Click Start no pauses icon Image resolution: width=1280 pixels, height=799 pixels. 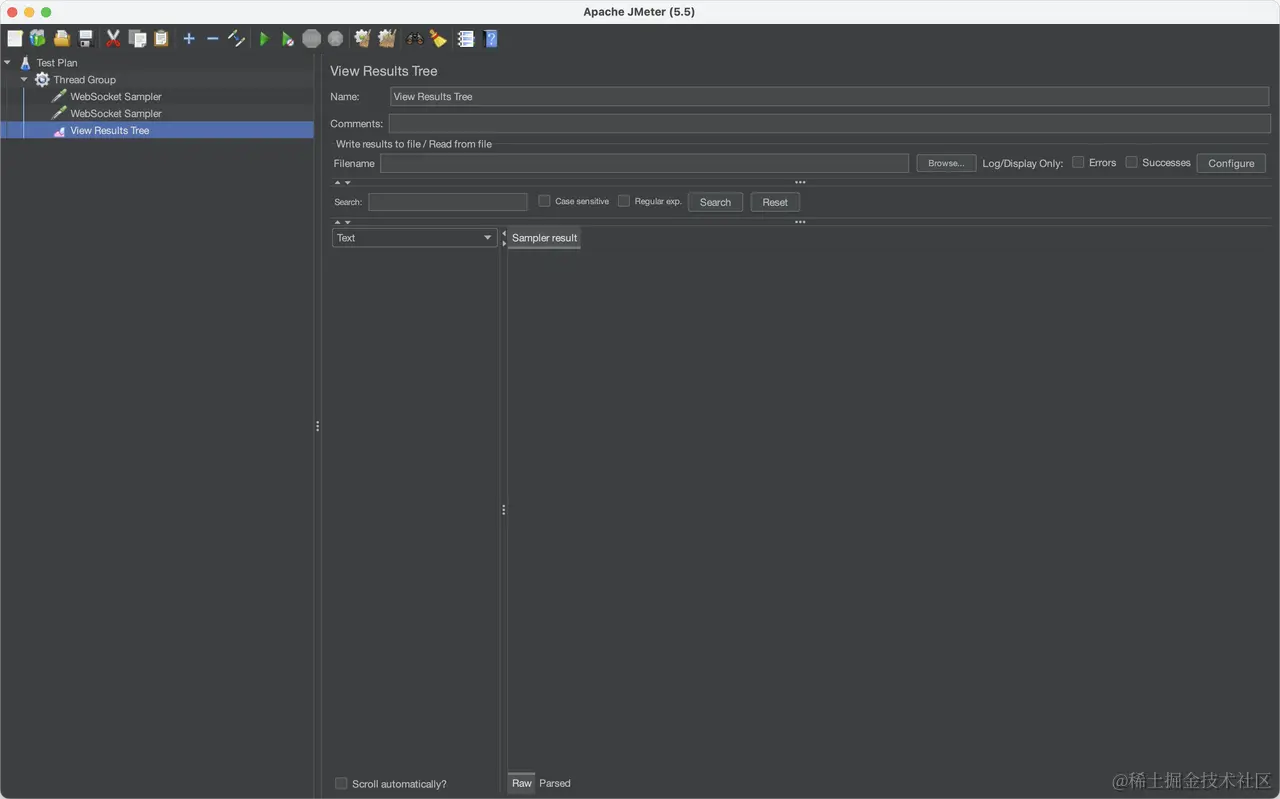288,39
